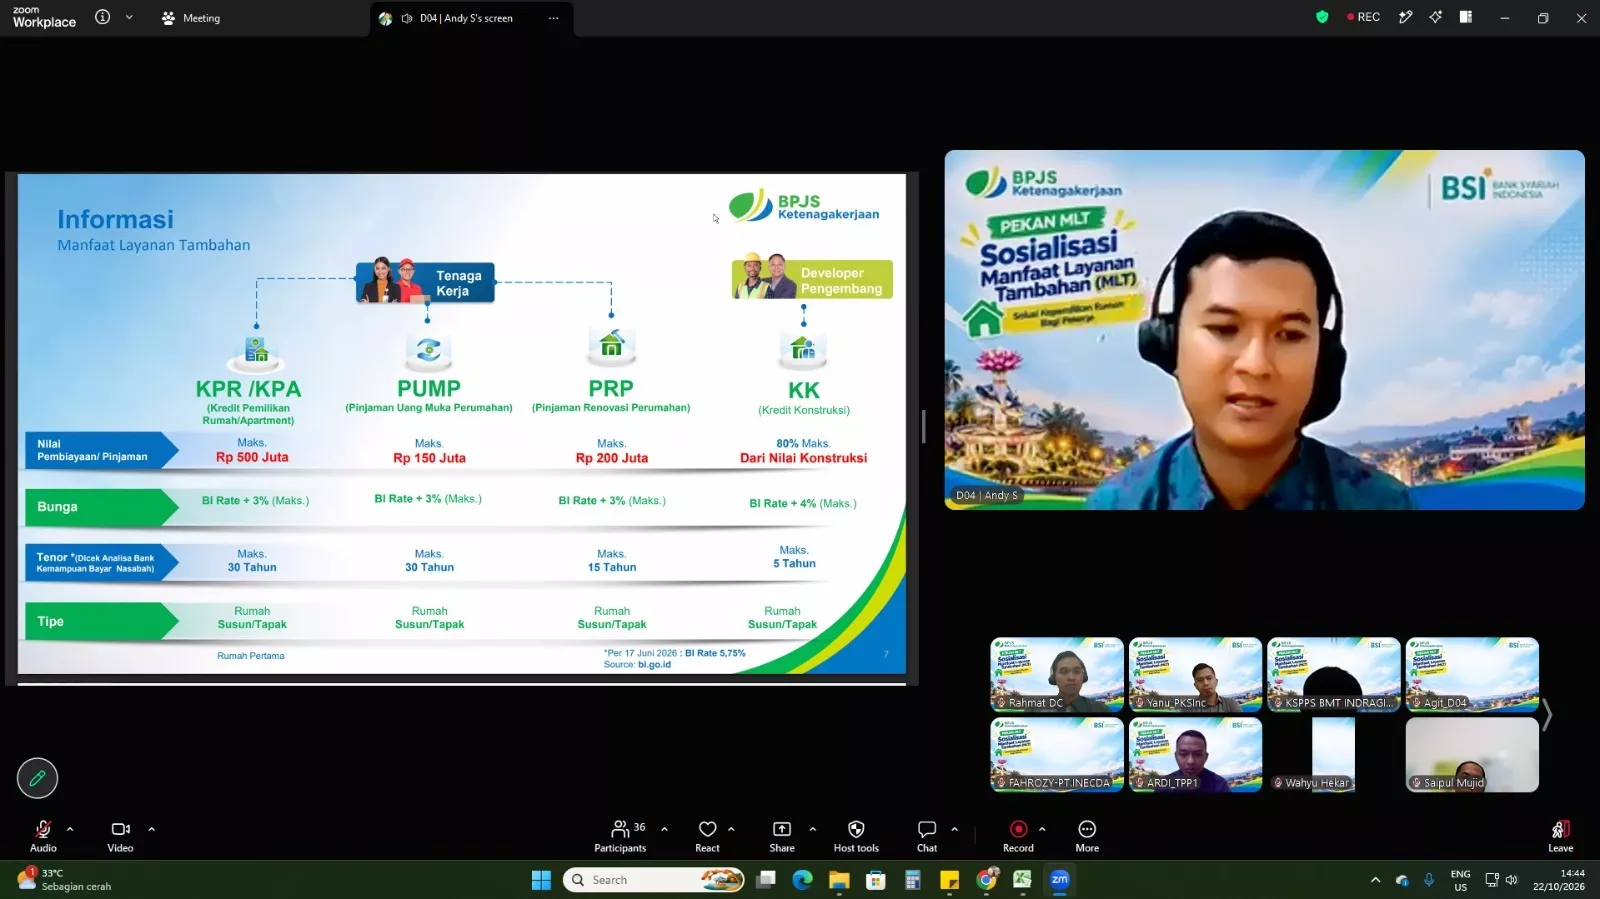Leave the meeting
1600x899 pixels.
coord(1560,836)
